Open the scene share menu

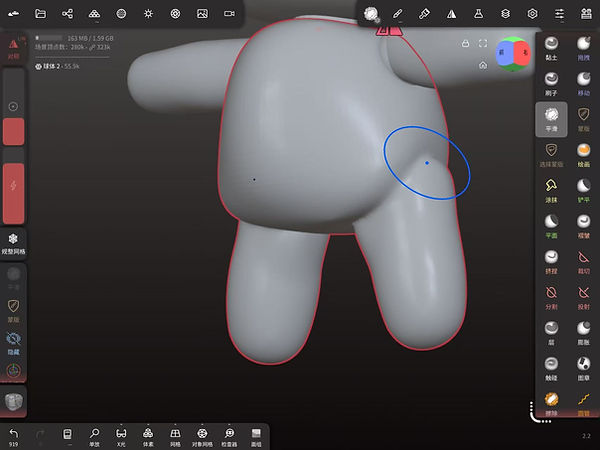(67, 14)
